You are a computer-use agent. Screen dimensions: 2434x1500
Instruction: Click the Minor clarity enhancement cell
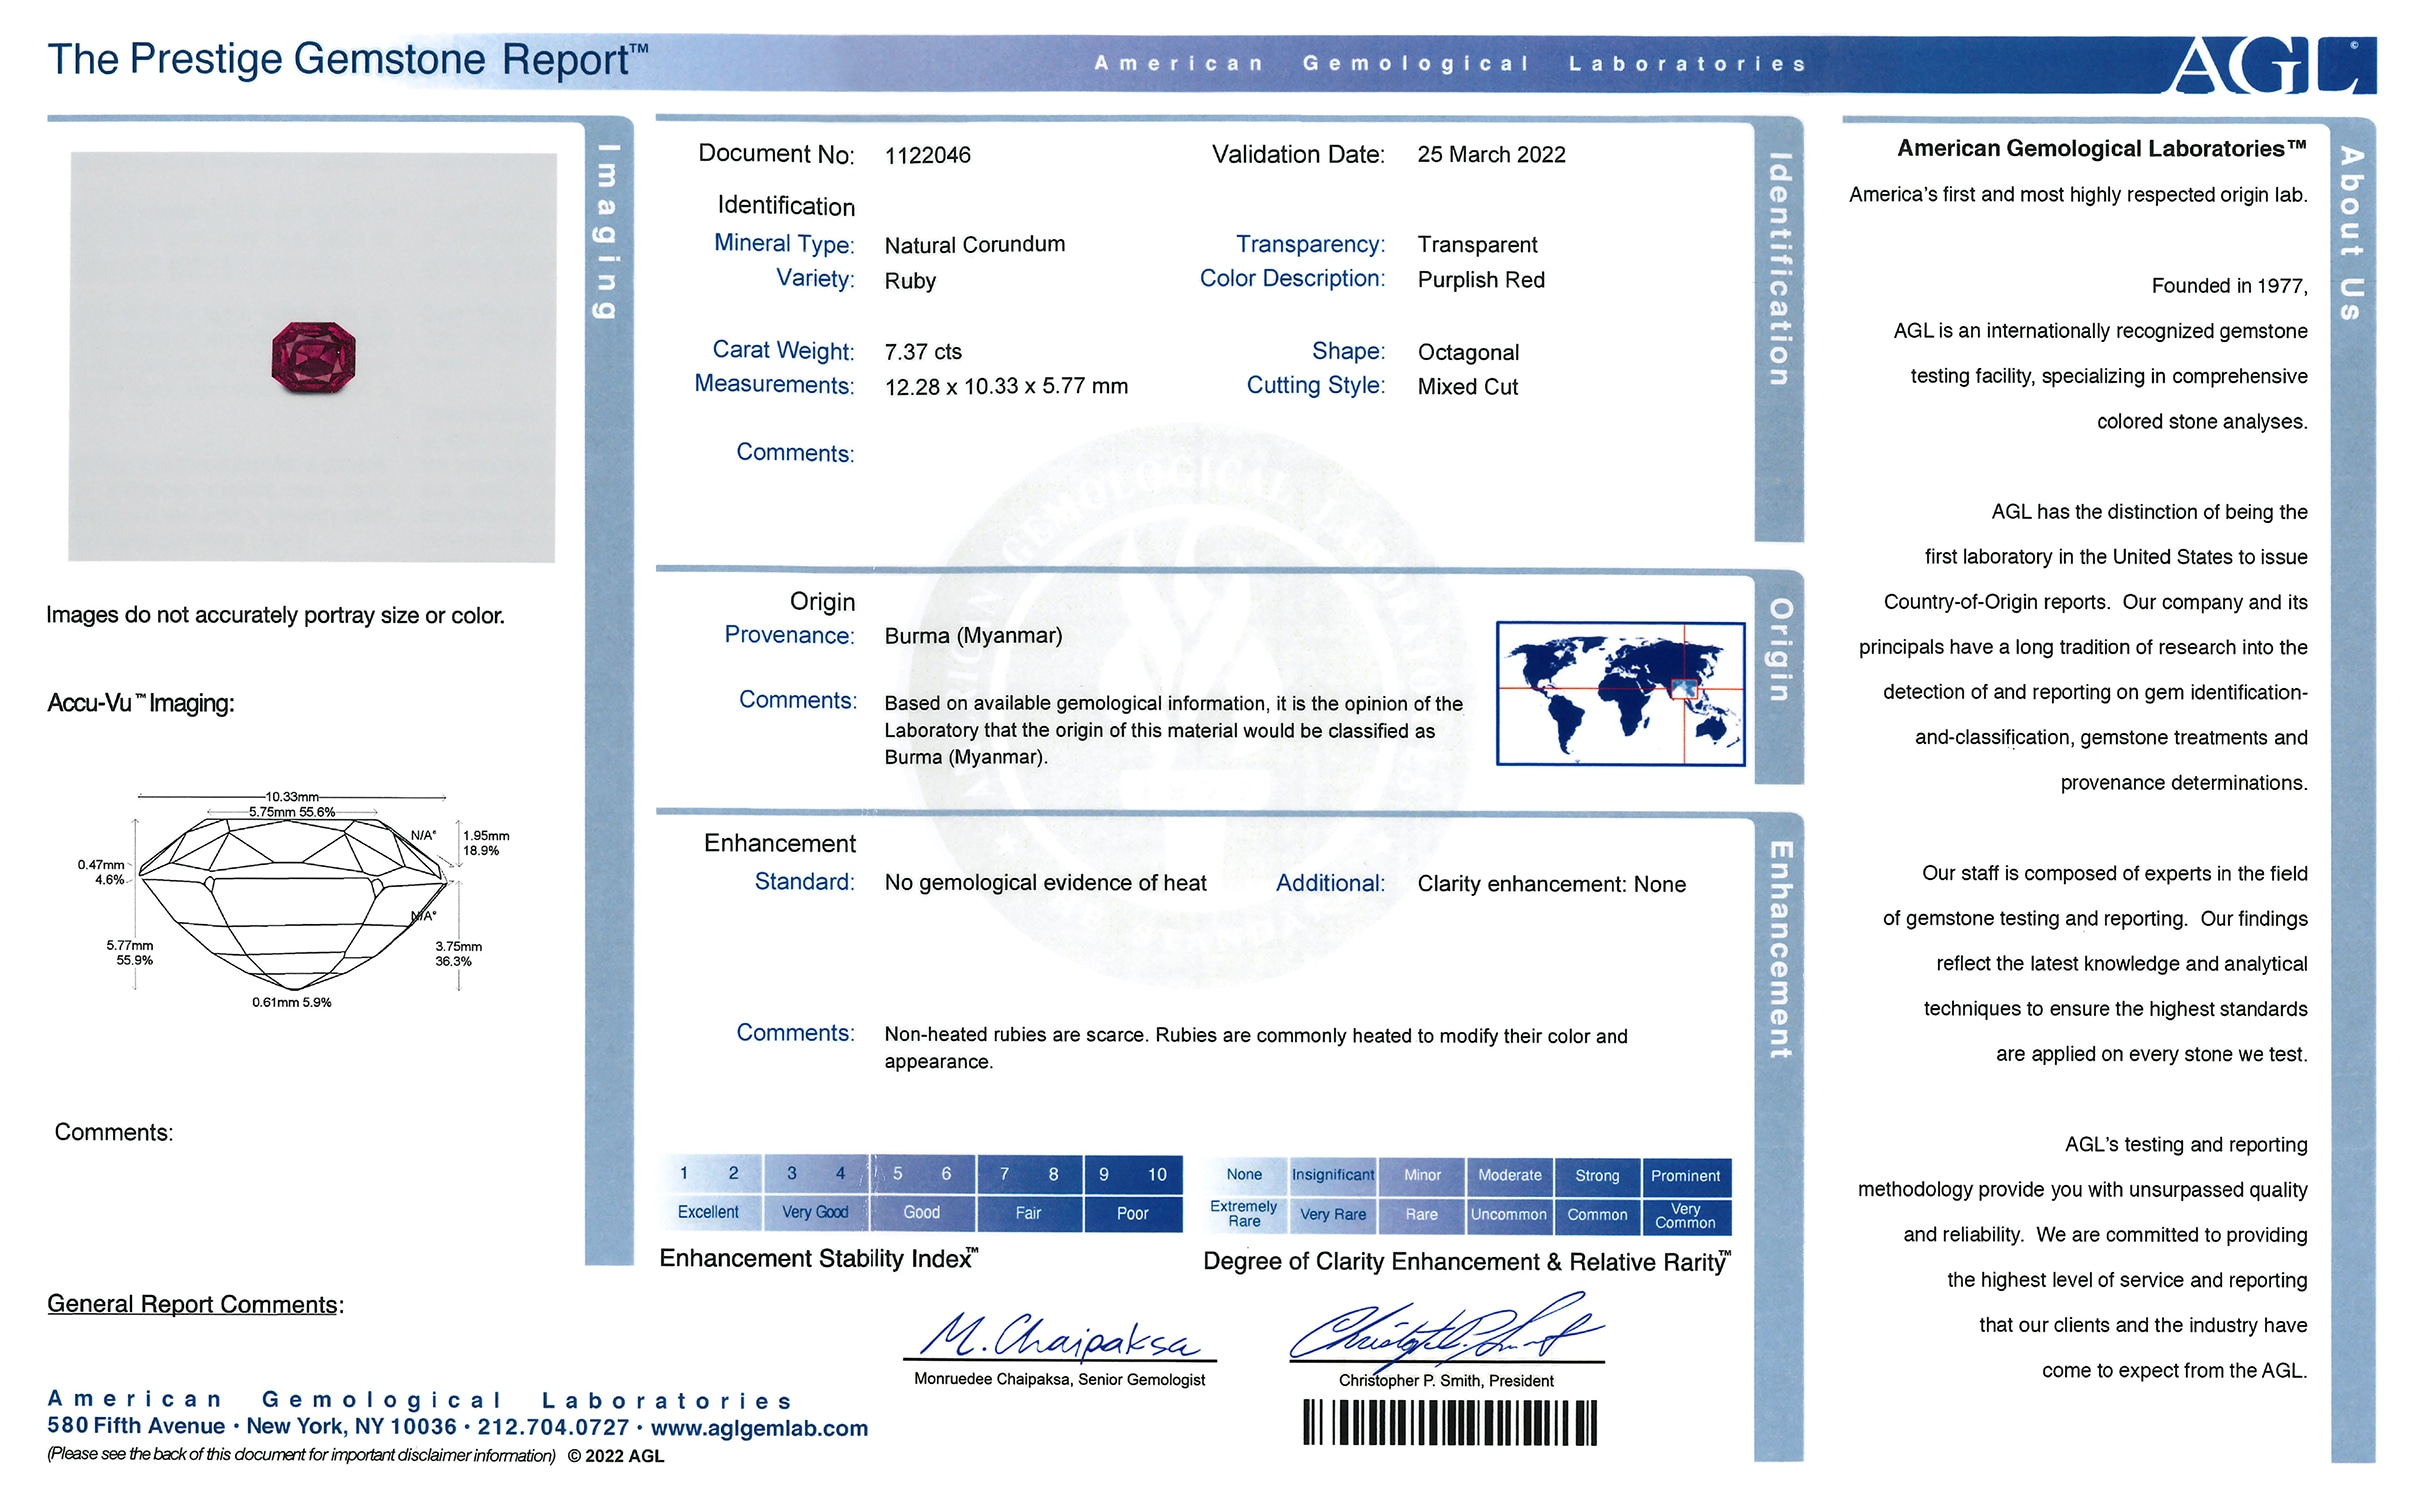click(1422, 1175)
